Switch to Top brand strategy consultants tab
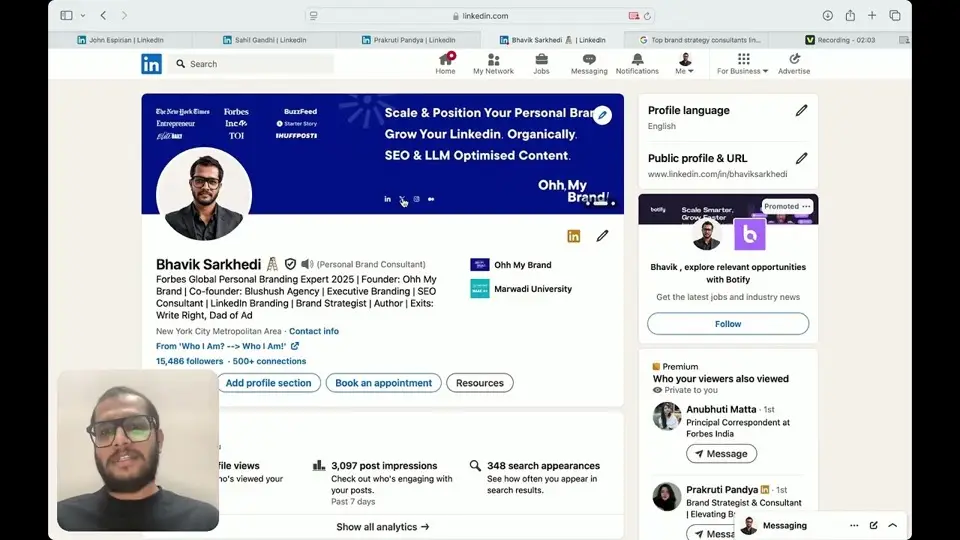Image resolution: width=960 pixels, height=540 pixels. coord(699,40)
